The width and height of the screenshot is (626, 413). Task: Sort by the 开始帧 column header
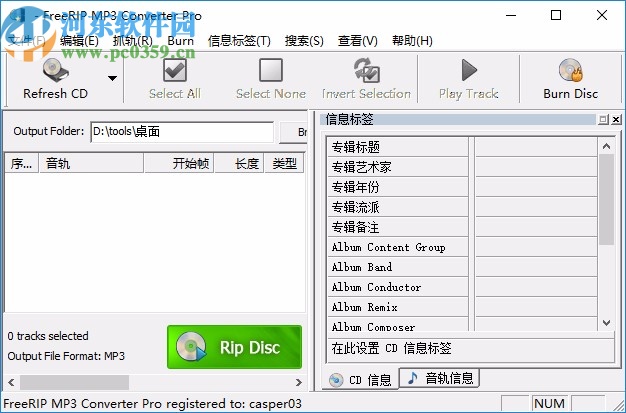tap(179, 163)
